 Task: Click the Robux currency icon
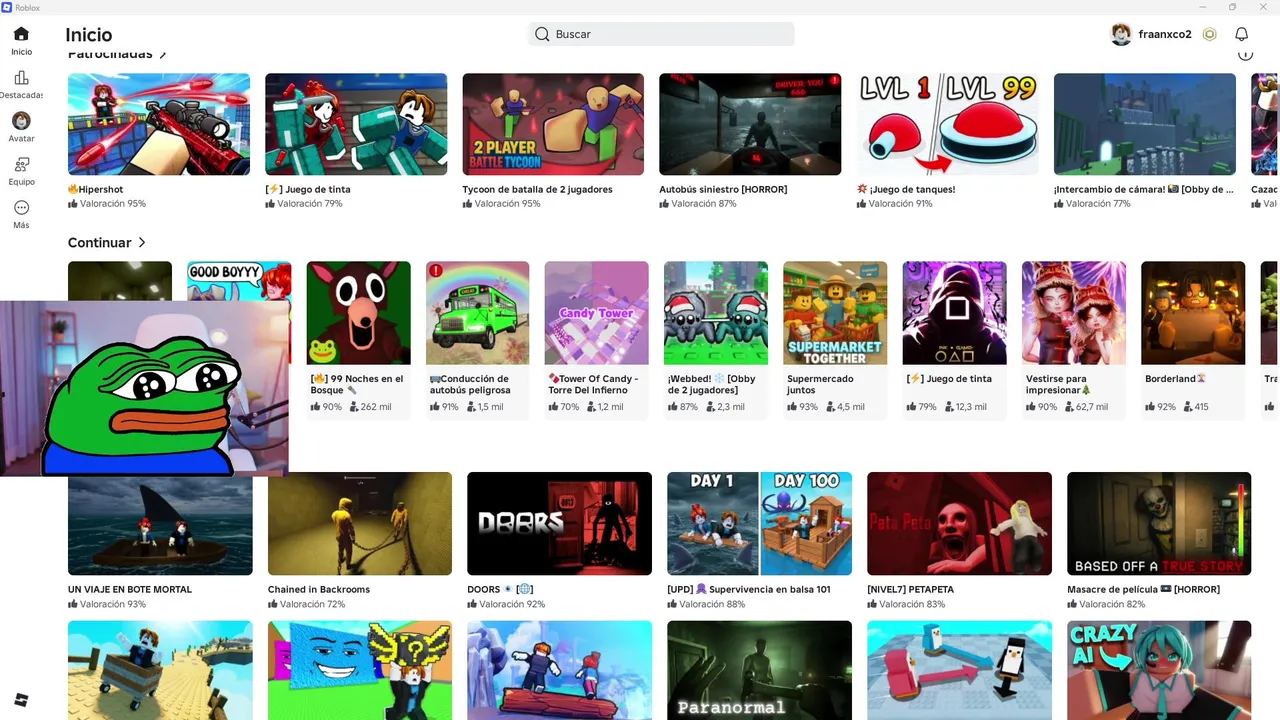tap(1209, 34)
